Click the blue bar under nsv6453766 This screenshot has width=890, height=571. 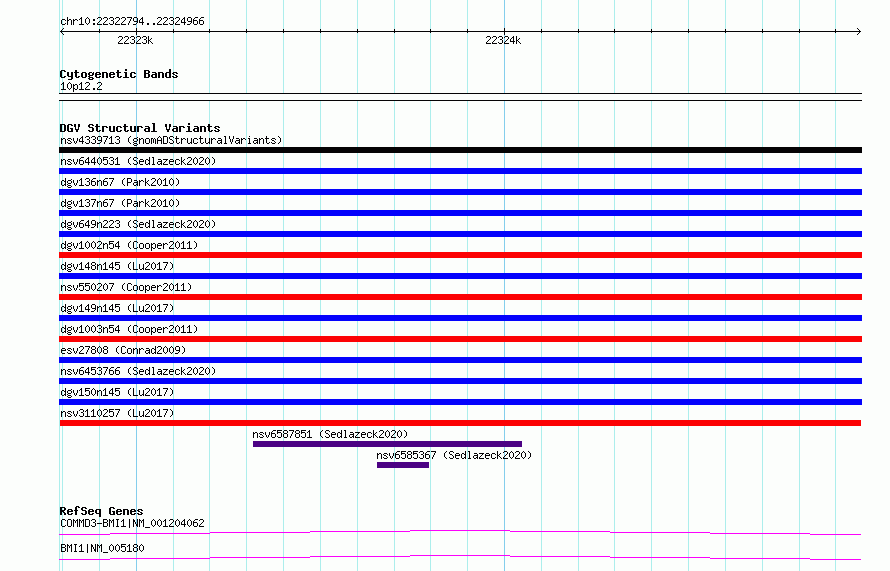[x=460, y=381]
